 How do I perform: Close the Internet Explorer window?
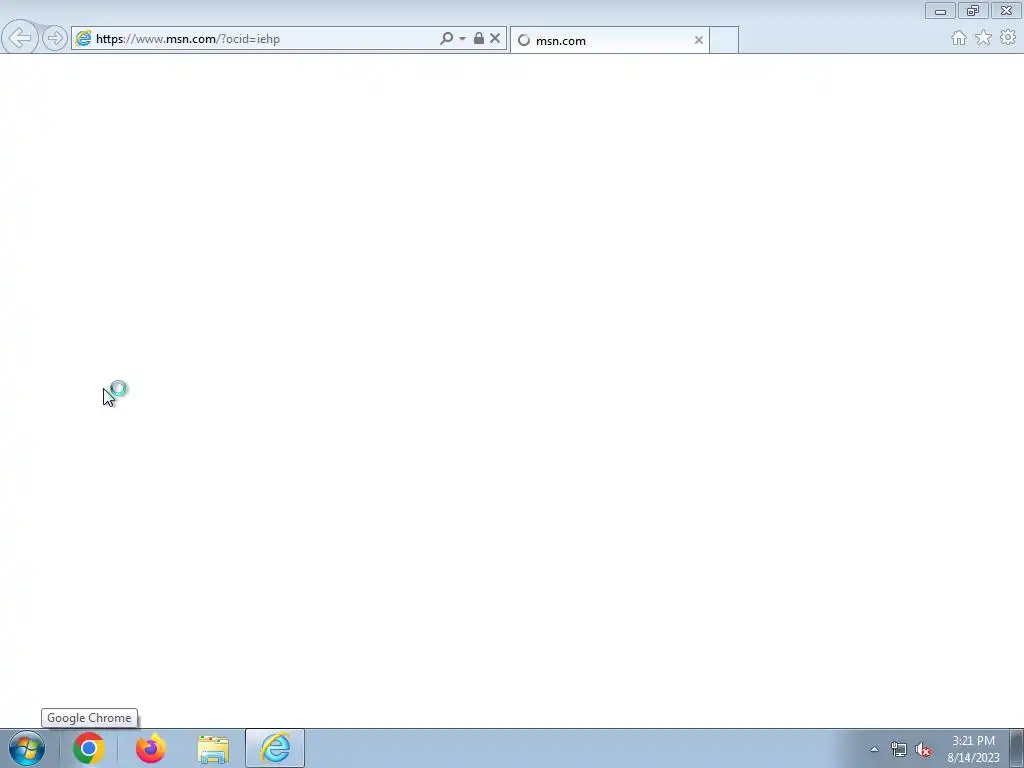click(1006, 11)
